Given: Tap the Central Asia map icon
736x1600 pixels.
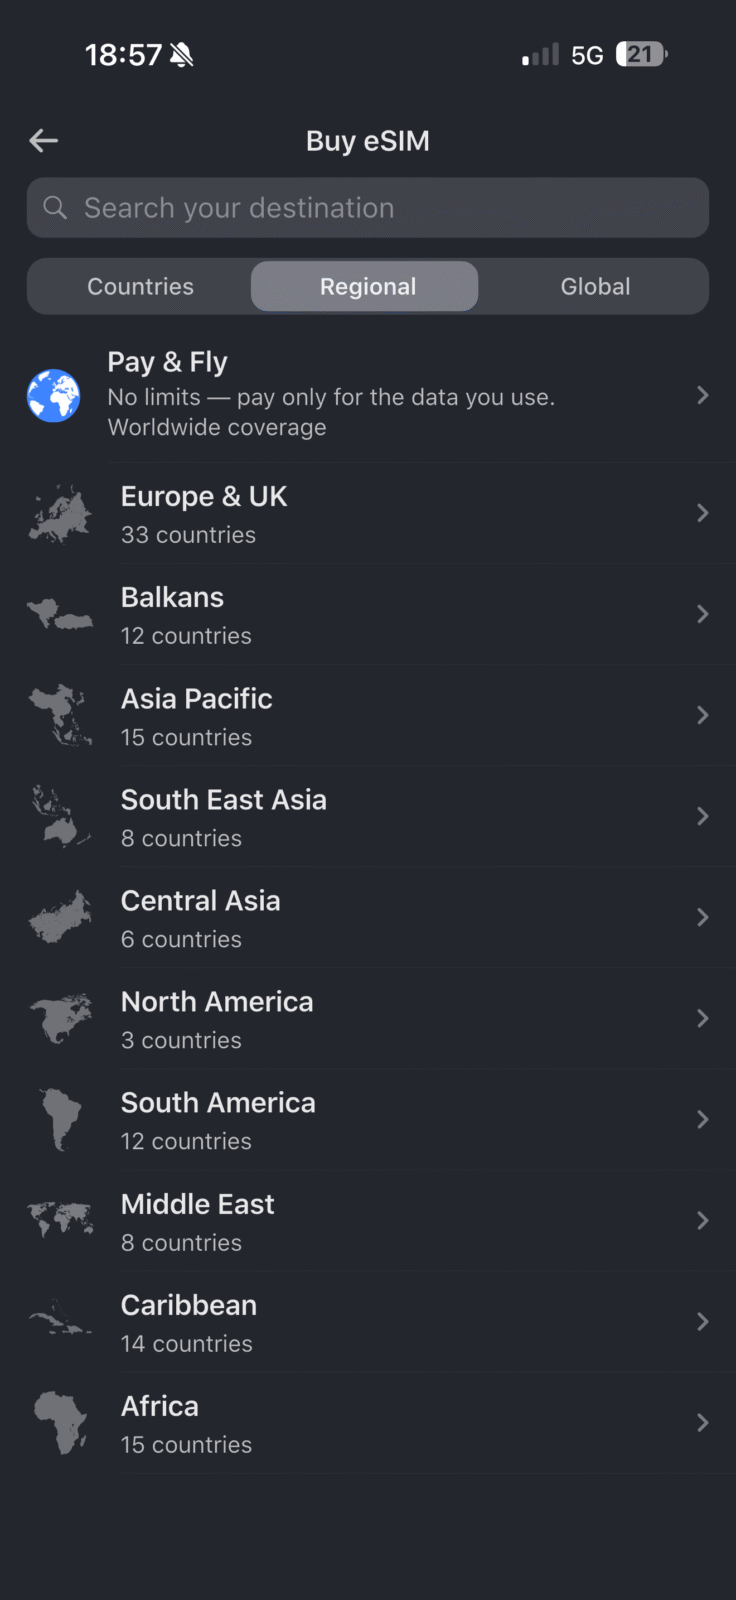Looking at the screenshot, I should 60,918.
